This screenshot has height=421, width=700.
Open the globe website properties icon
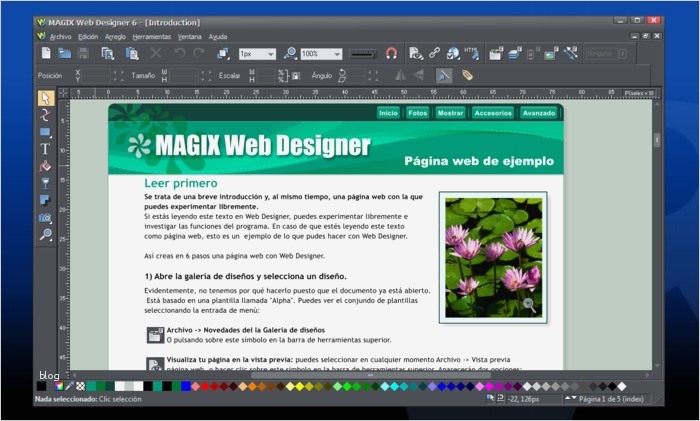pyautogui.click(x=453, y=54)
